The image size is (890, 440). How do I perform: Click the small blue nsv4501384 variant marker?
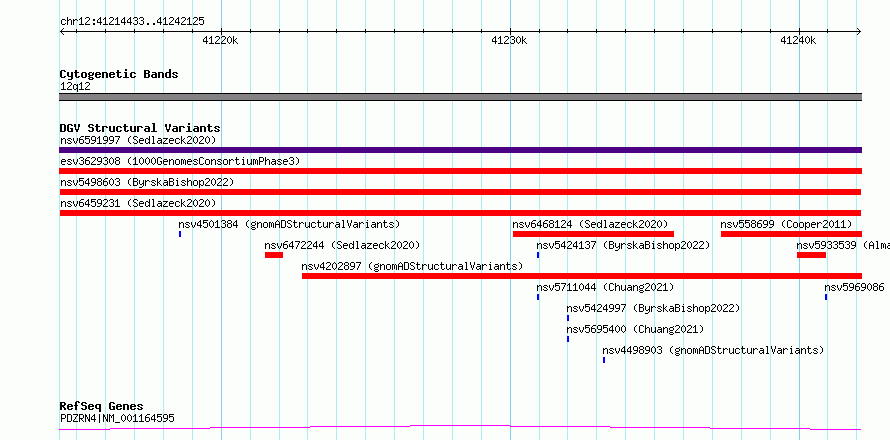180,234
